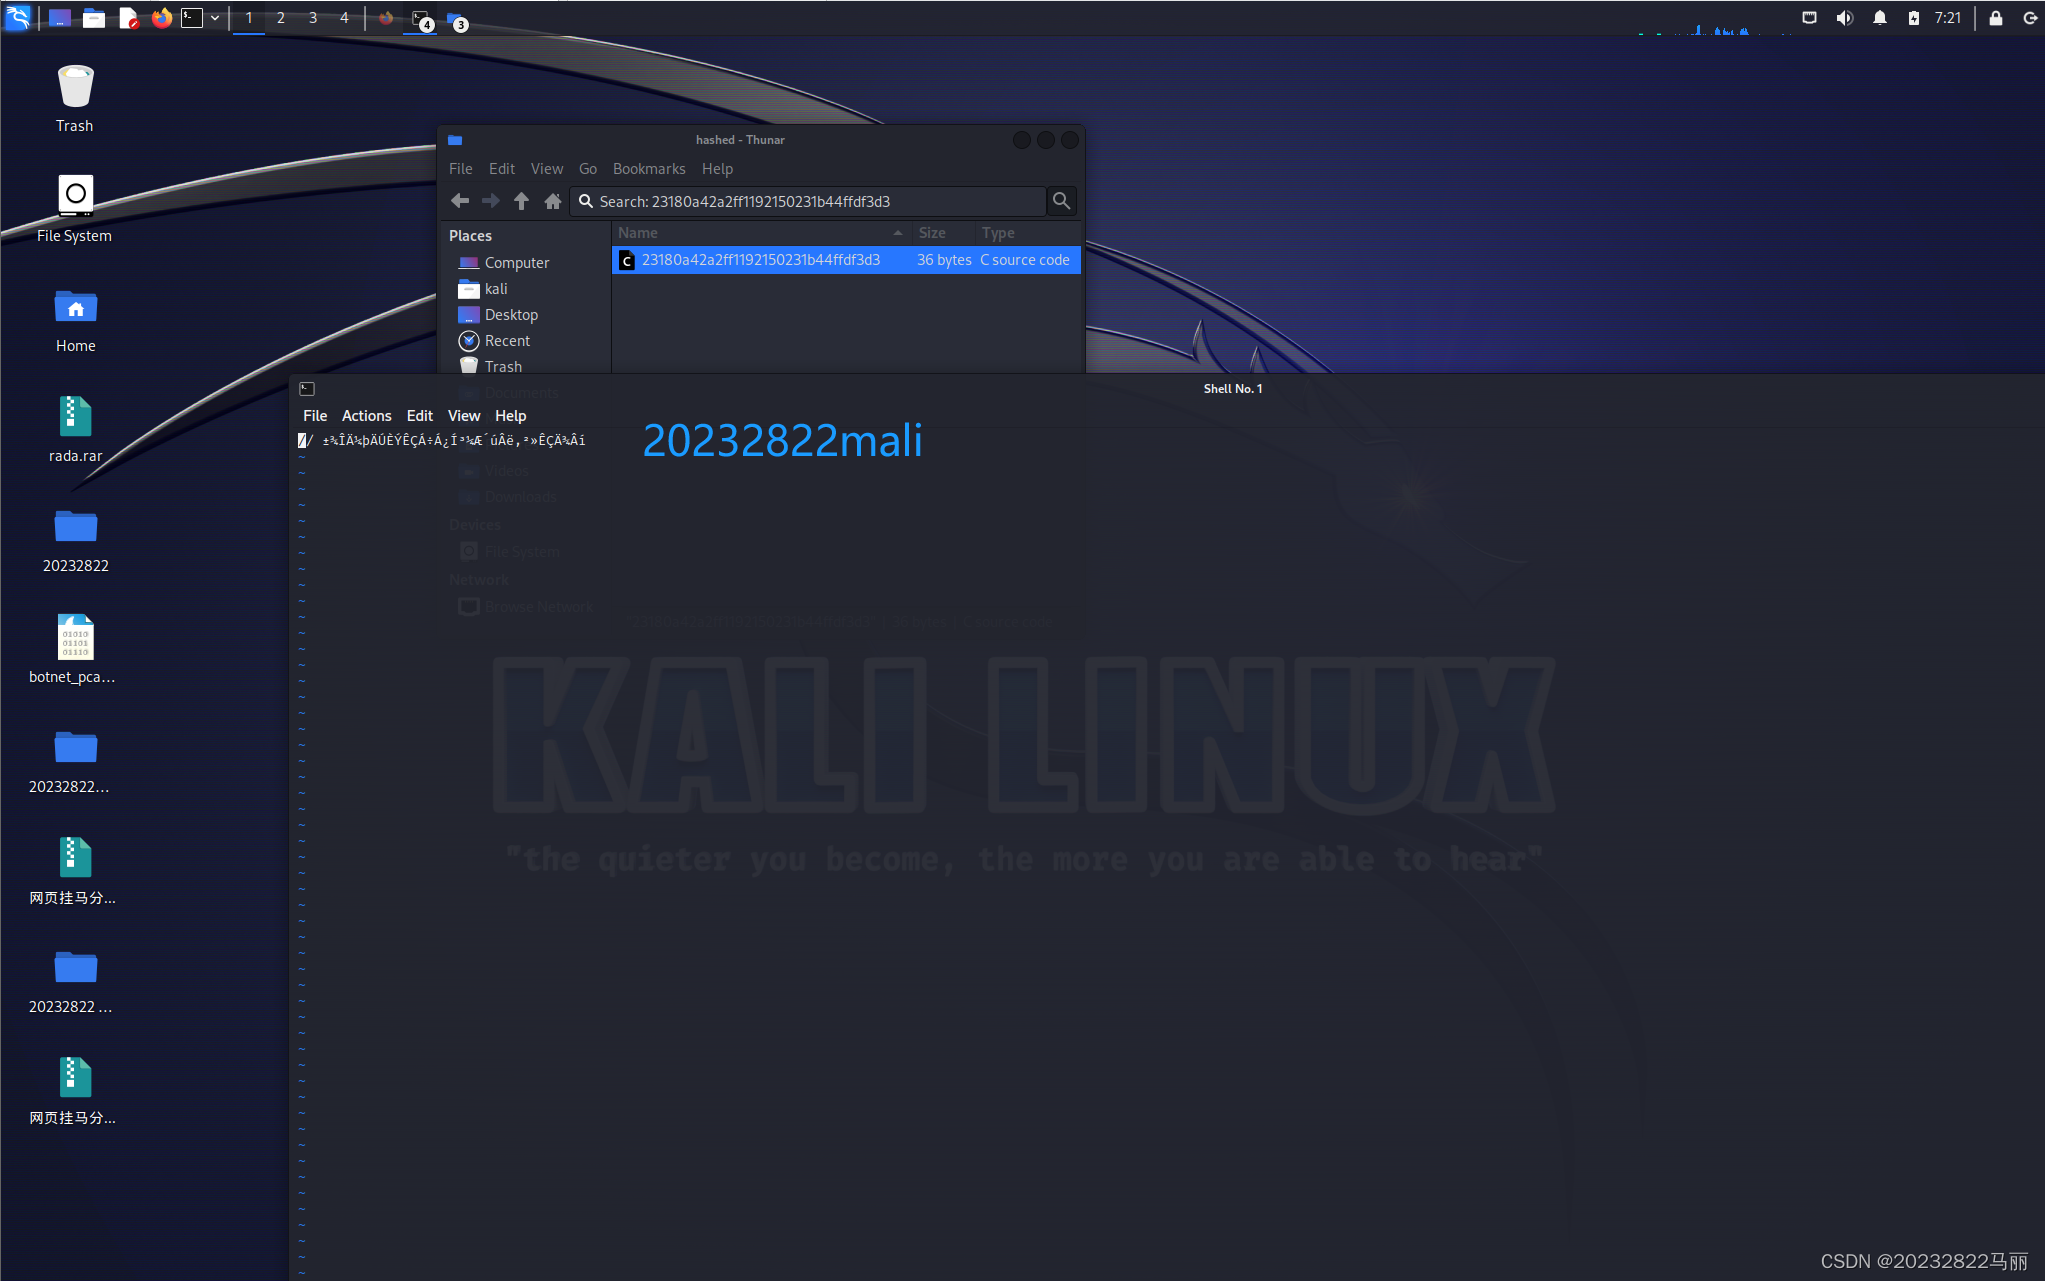The height and width of the screenshot is (1281, 2045).
Task: Launch Firefox from the panel launcher
Action: pos(161,18)
